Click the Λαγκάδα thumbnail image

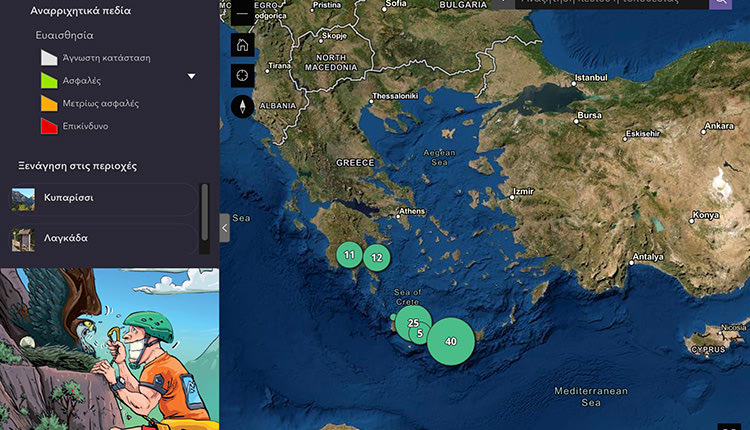(x=23, y=240)
